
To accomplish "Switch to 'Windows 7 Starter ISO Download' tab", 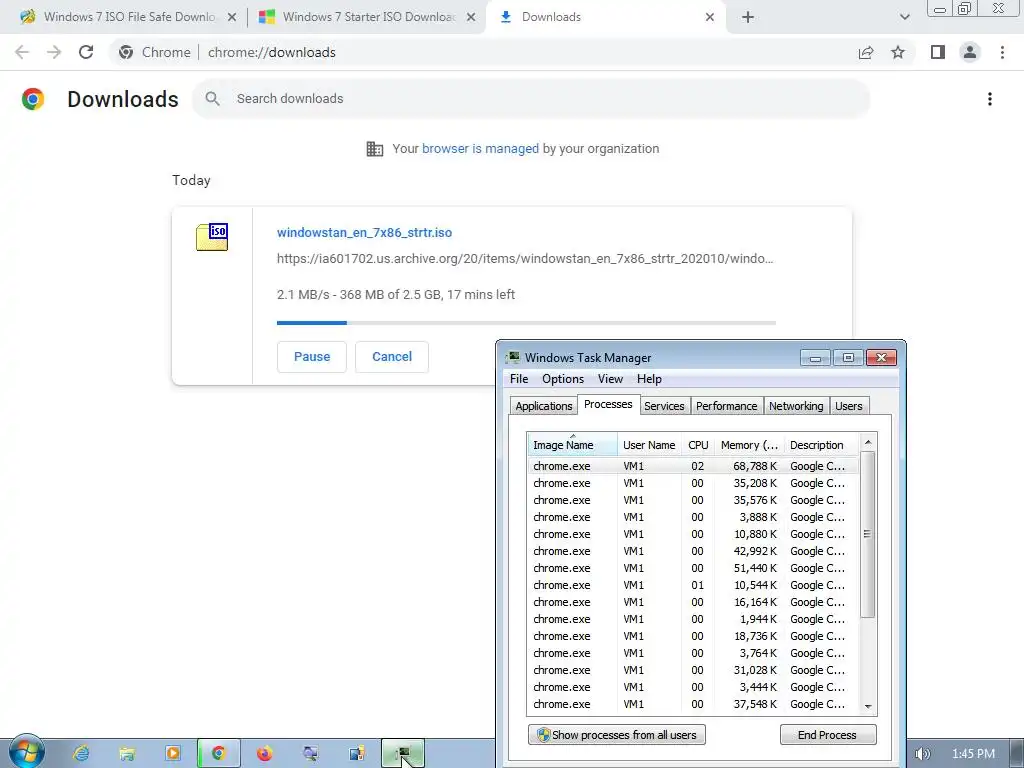I will (369, 17).
